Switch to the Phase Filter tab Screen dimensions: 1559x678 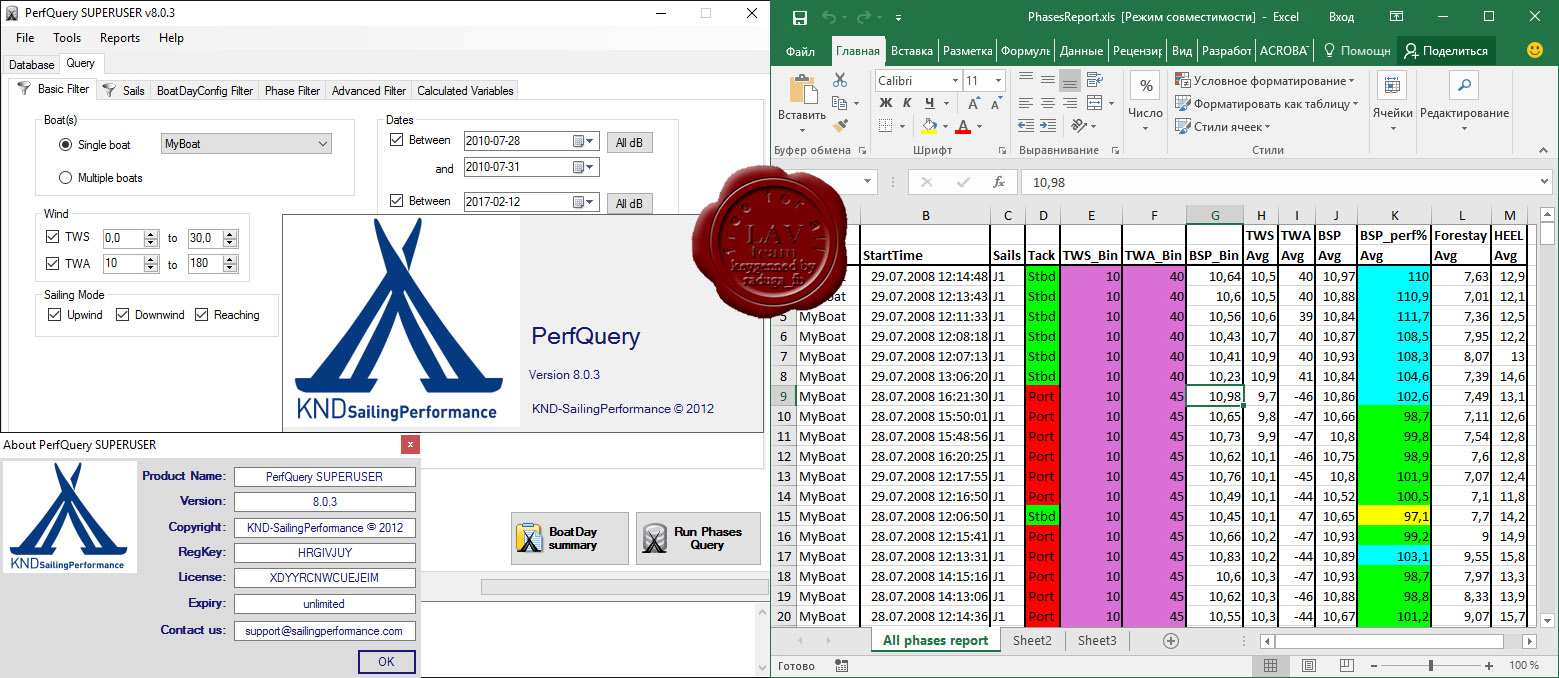(x=292, y=91)
